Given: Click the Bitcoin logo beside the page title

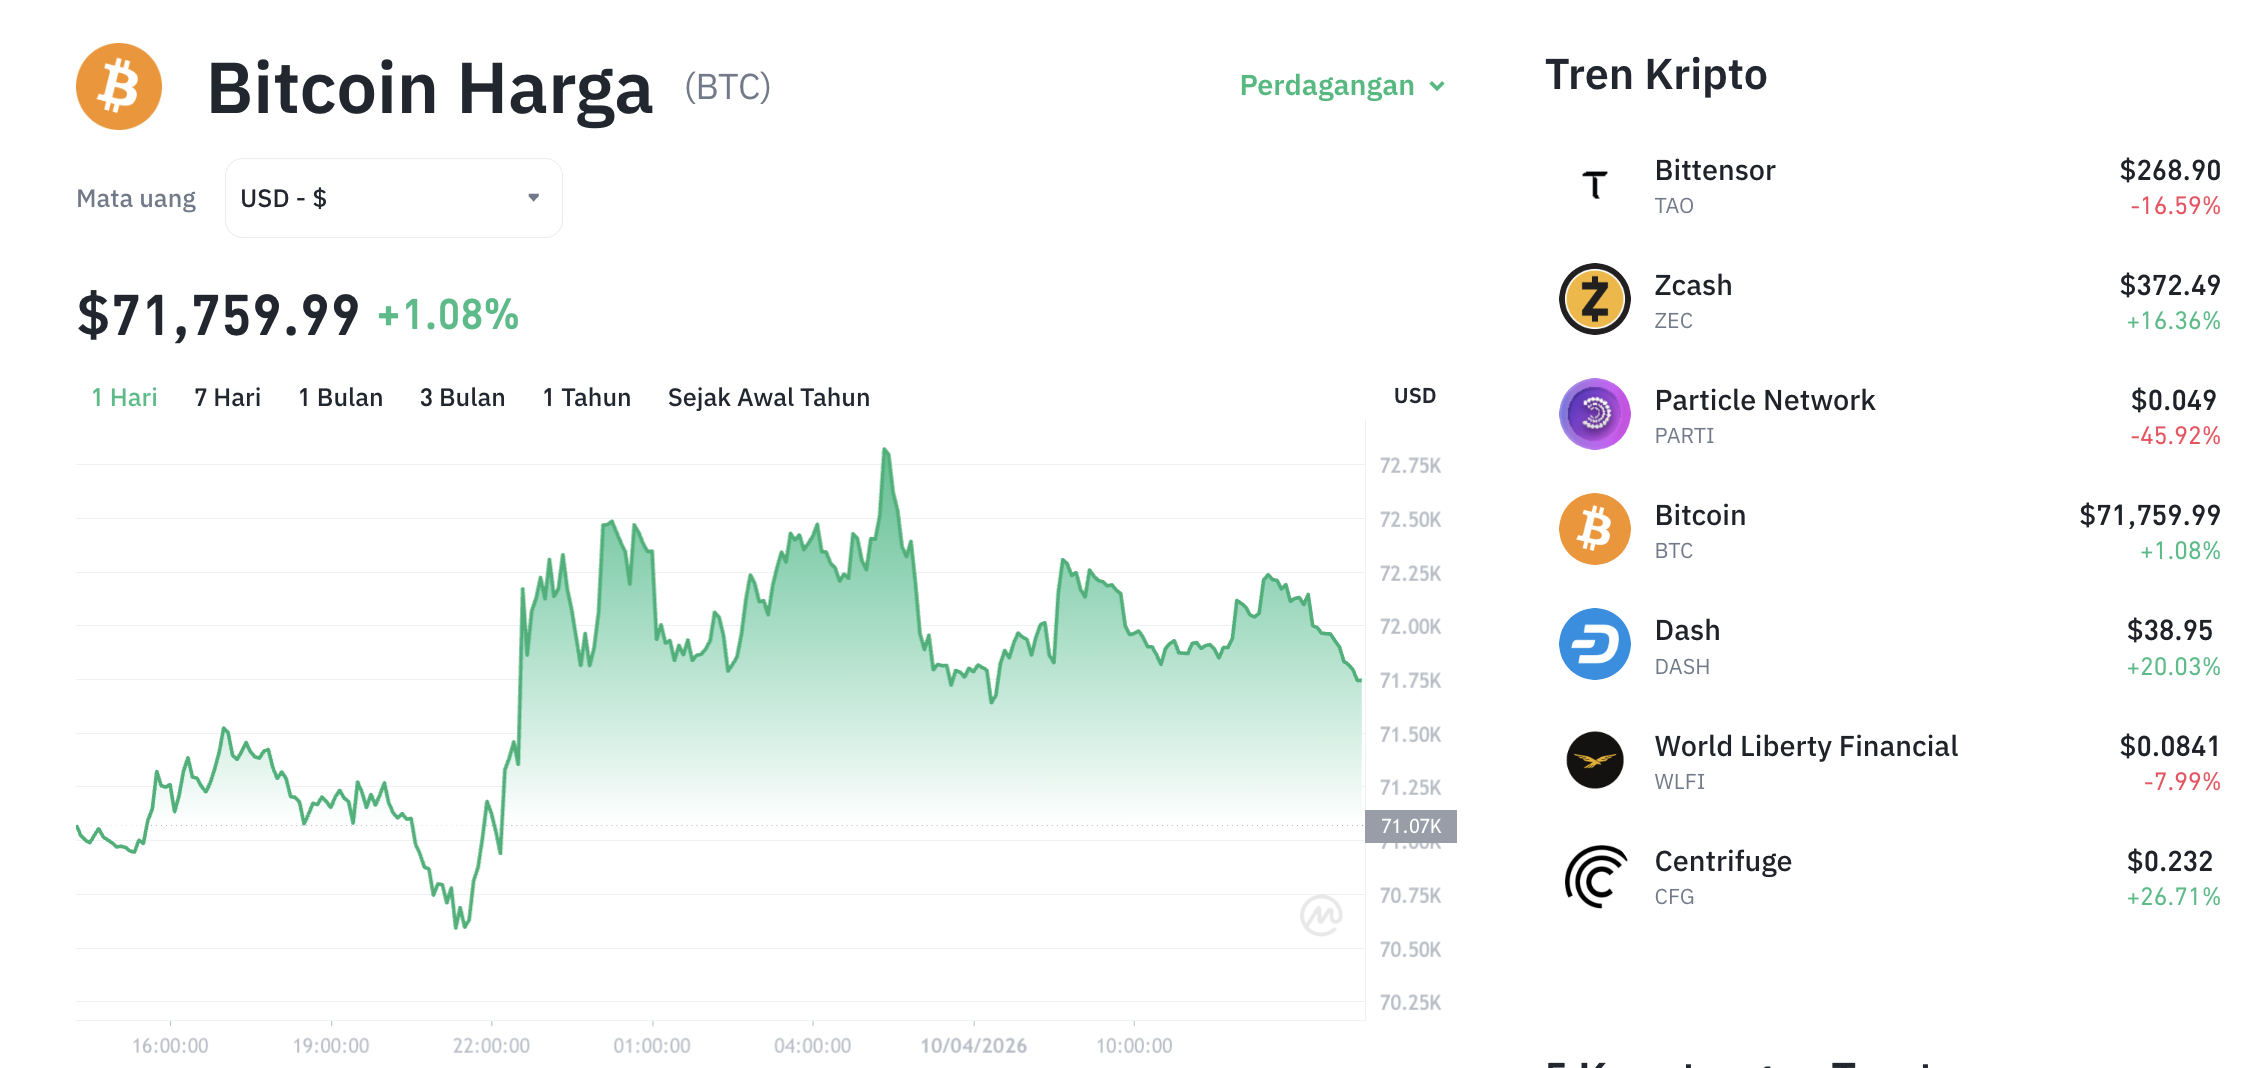Looking at the screenshot, I should [x=118, y=86].
